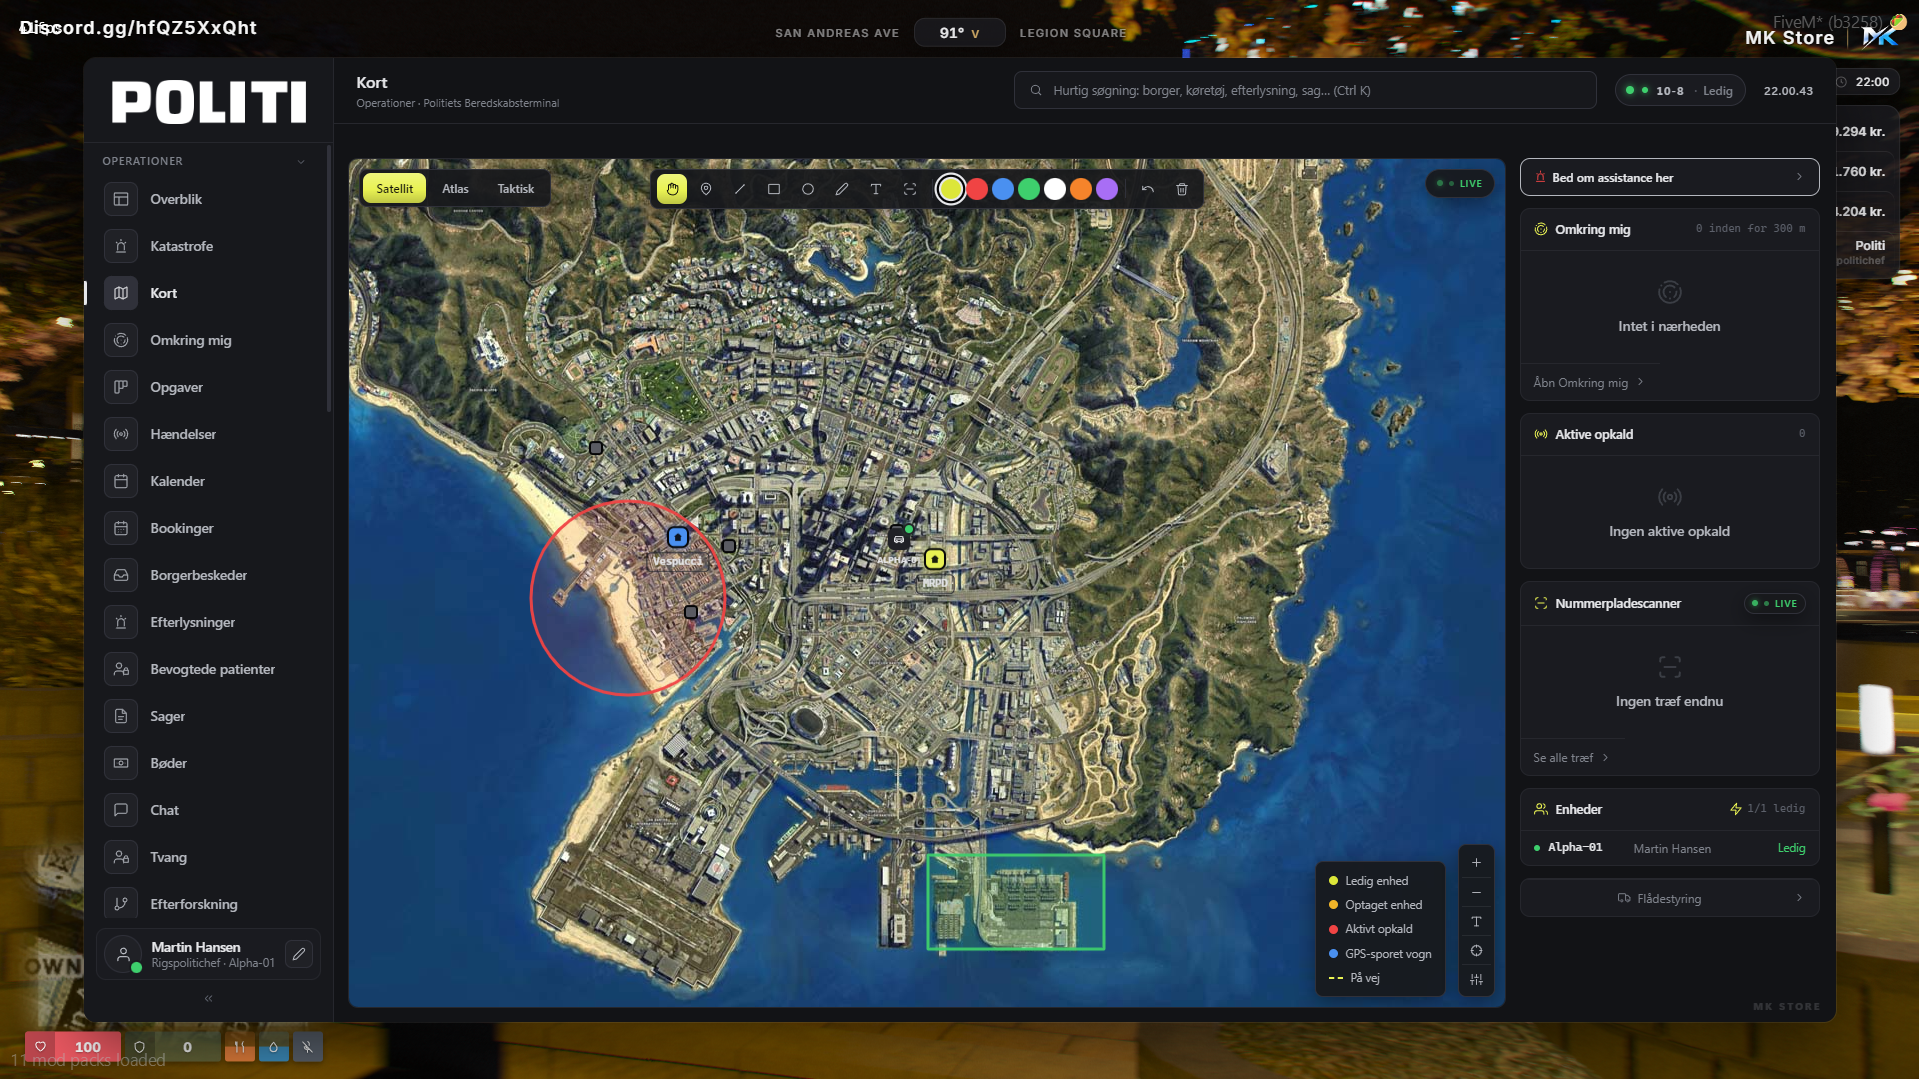1919x1079 pixels.
Task: Open Hændelser in the sidebar
Action: [x=206, y=434]
